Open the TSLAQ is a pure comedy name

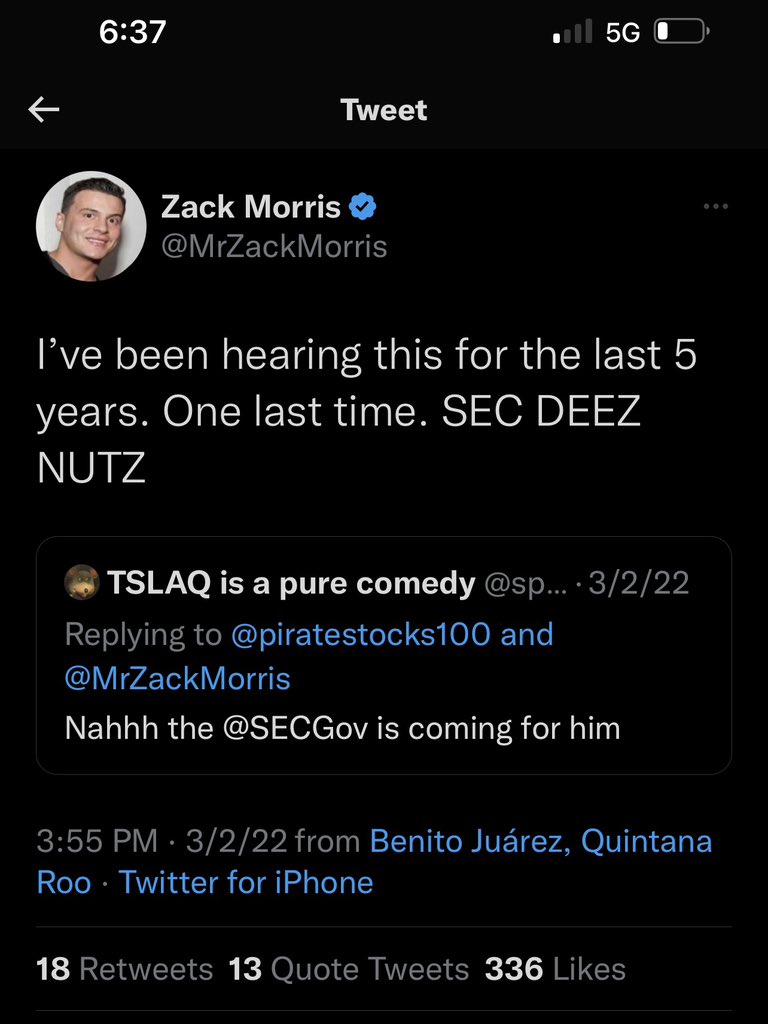291,583
